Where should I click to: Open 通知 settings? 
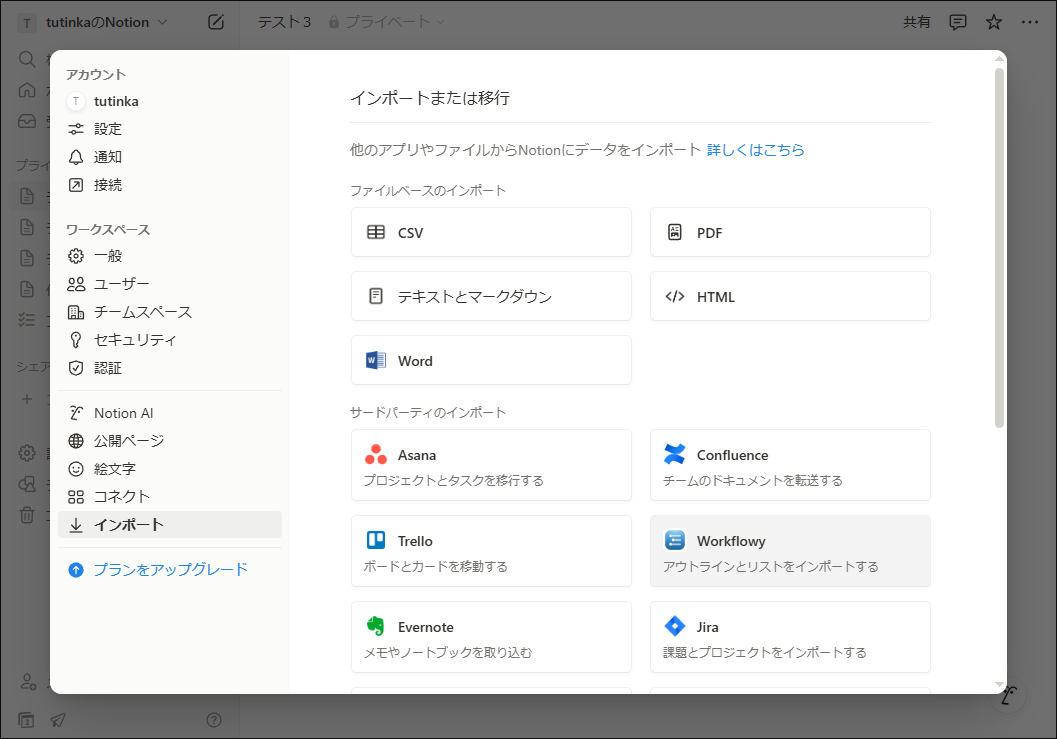[170, 157]
